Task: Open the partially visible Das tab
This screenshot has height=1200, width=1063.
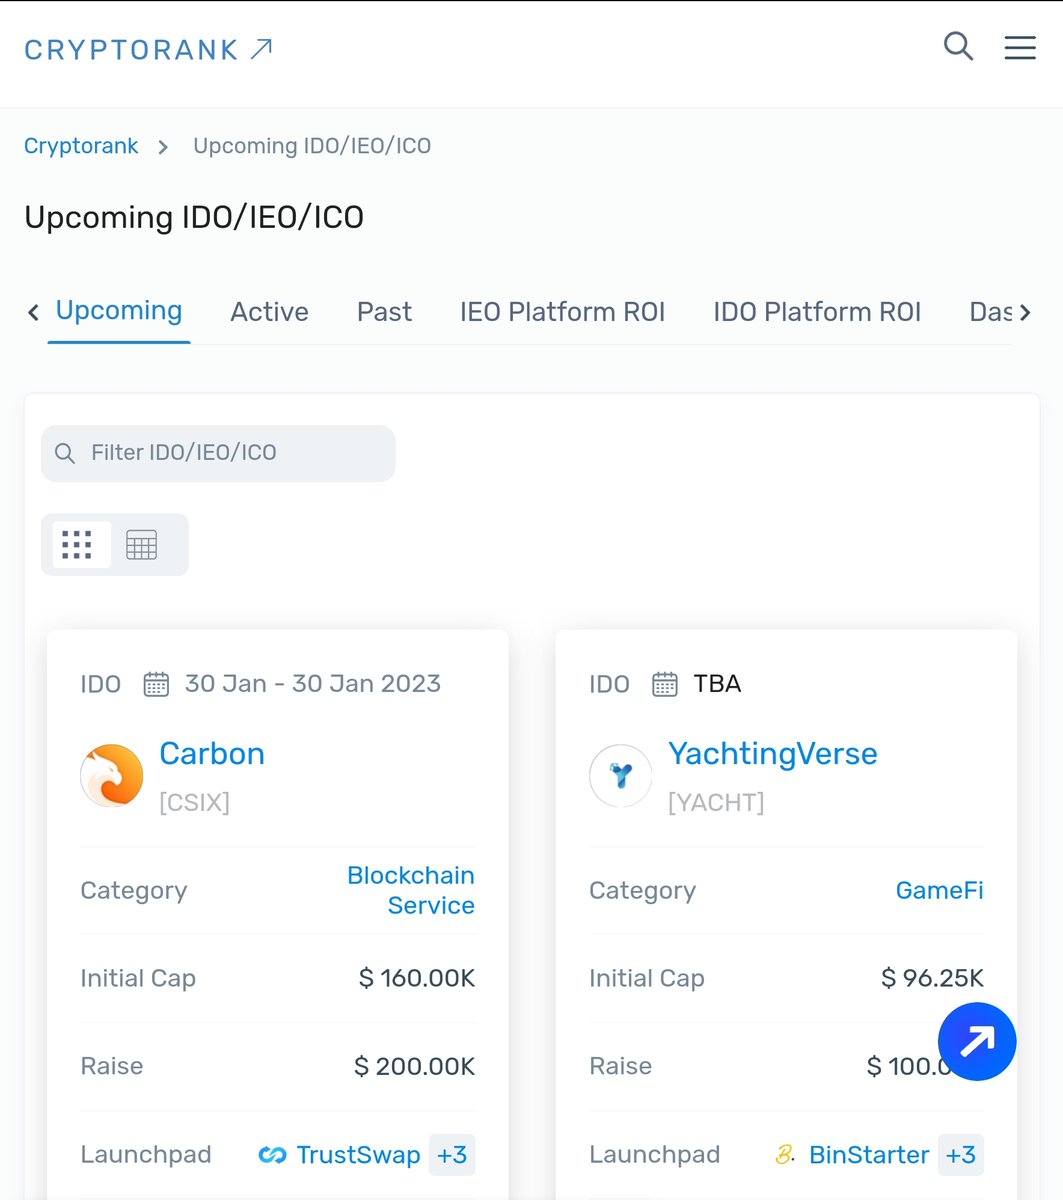Action: (991, 312)
